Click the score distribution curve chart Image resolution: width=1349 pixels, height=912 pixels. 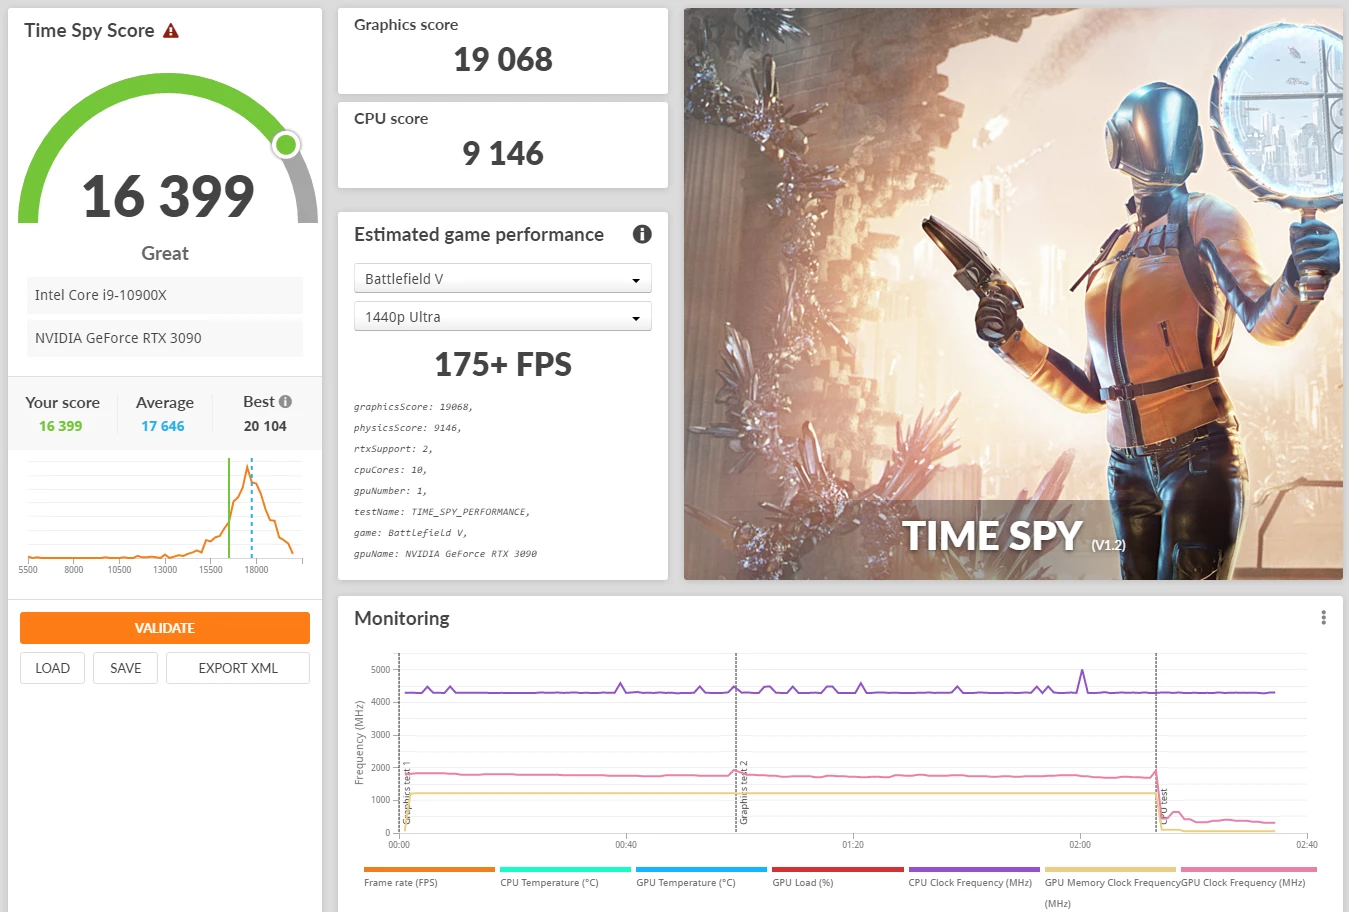165,510
